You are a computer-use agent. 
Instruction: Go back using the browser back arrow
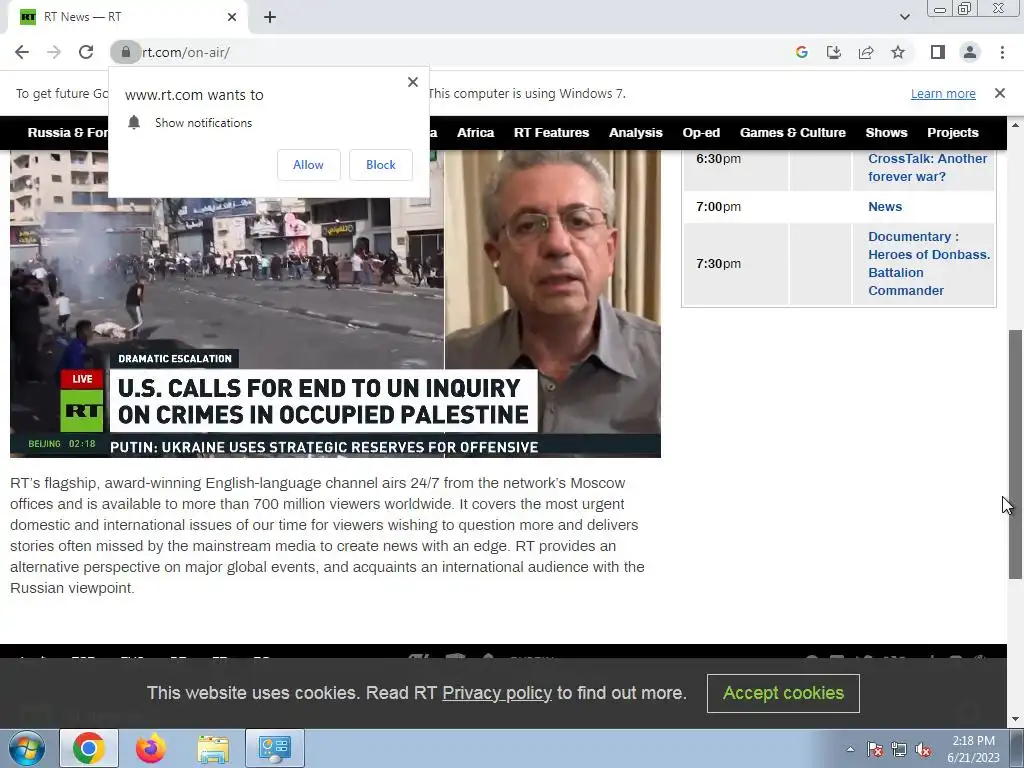point(22,52)
